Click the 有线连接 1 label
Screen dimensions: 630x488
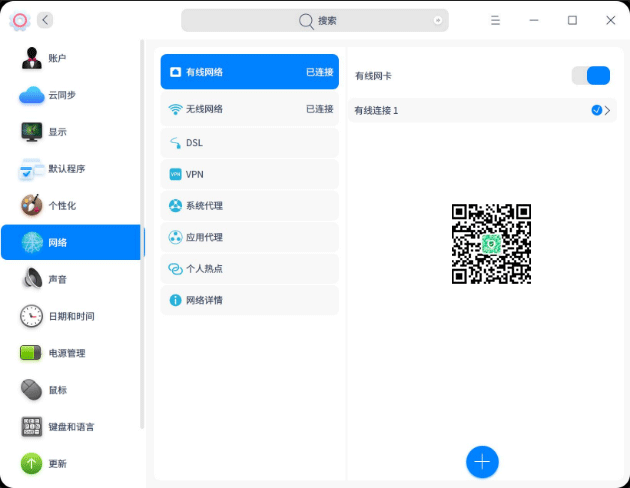coord(376,110)
